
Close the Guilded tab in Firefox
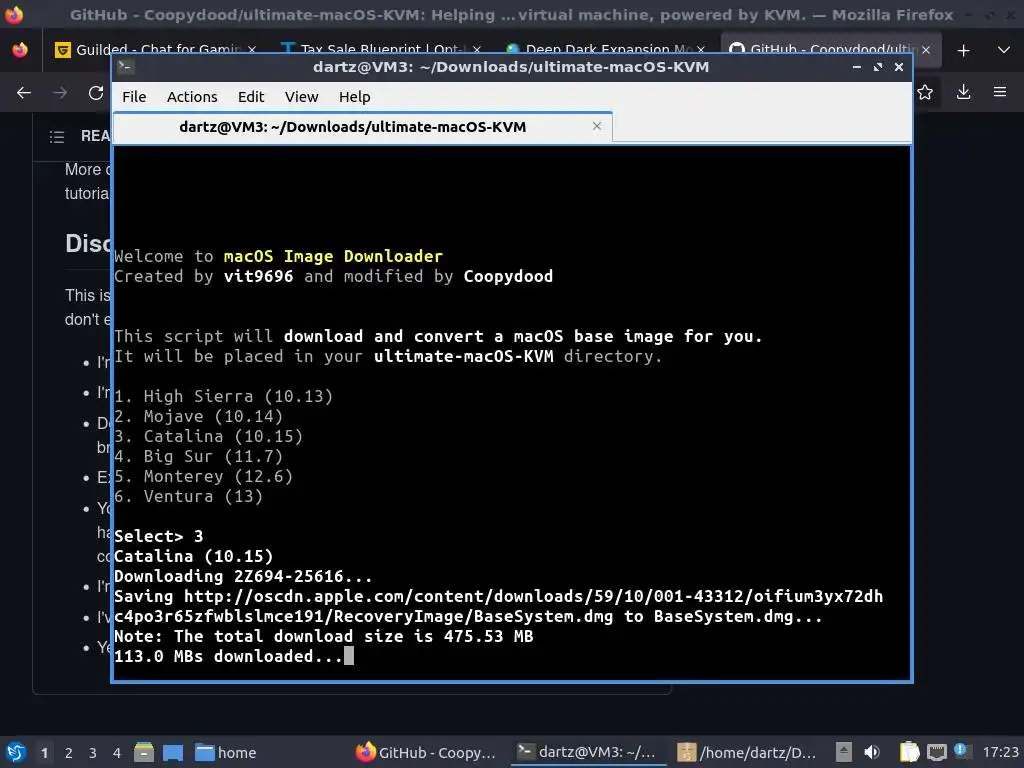pyautogui.click(x=251, y=50)
